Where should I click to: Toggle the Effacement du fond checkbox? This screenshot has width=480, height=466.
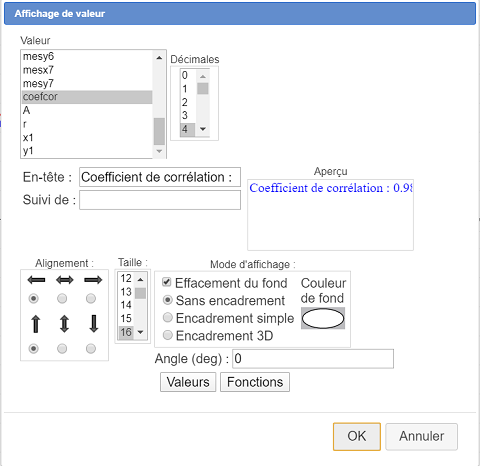point(167,282)
